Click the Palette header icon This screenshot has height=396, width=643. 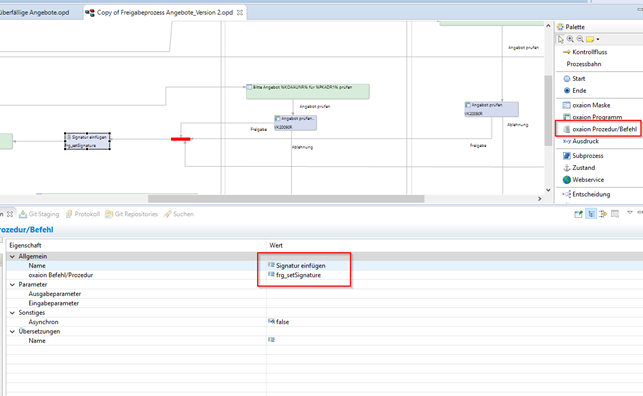click(560, 27)
